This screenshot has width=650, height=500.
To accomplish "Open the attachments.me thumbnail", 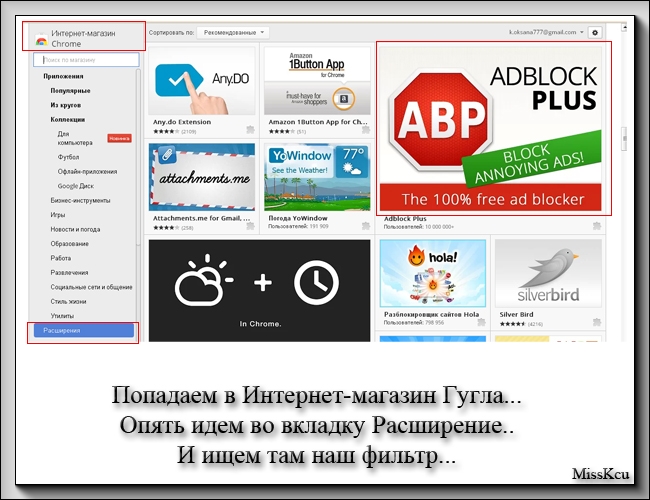I will pyautogui.click(x=202, y=177).
